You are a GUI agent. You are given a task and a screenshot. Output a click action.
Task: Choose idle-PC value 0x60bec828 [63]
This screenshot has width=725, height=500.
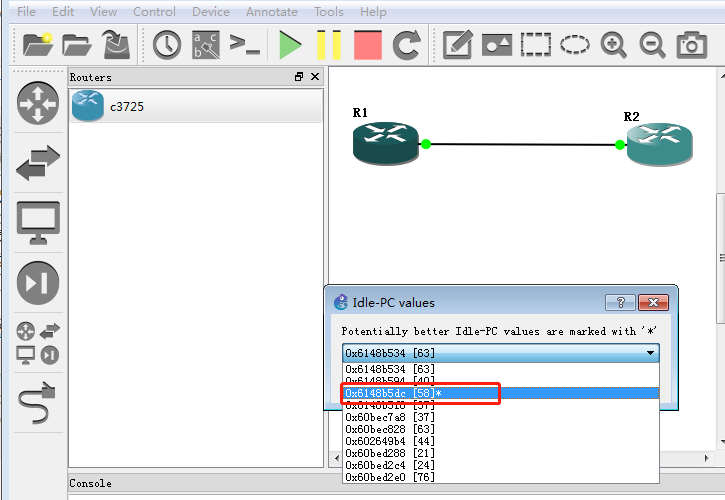[x=501, y=429]
